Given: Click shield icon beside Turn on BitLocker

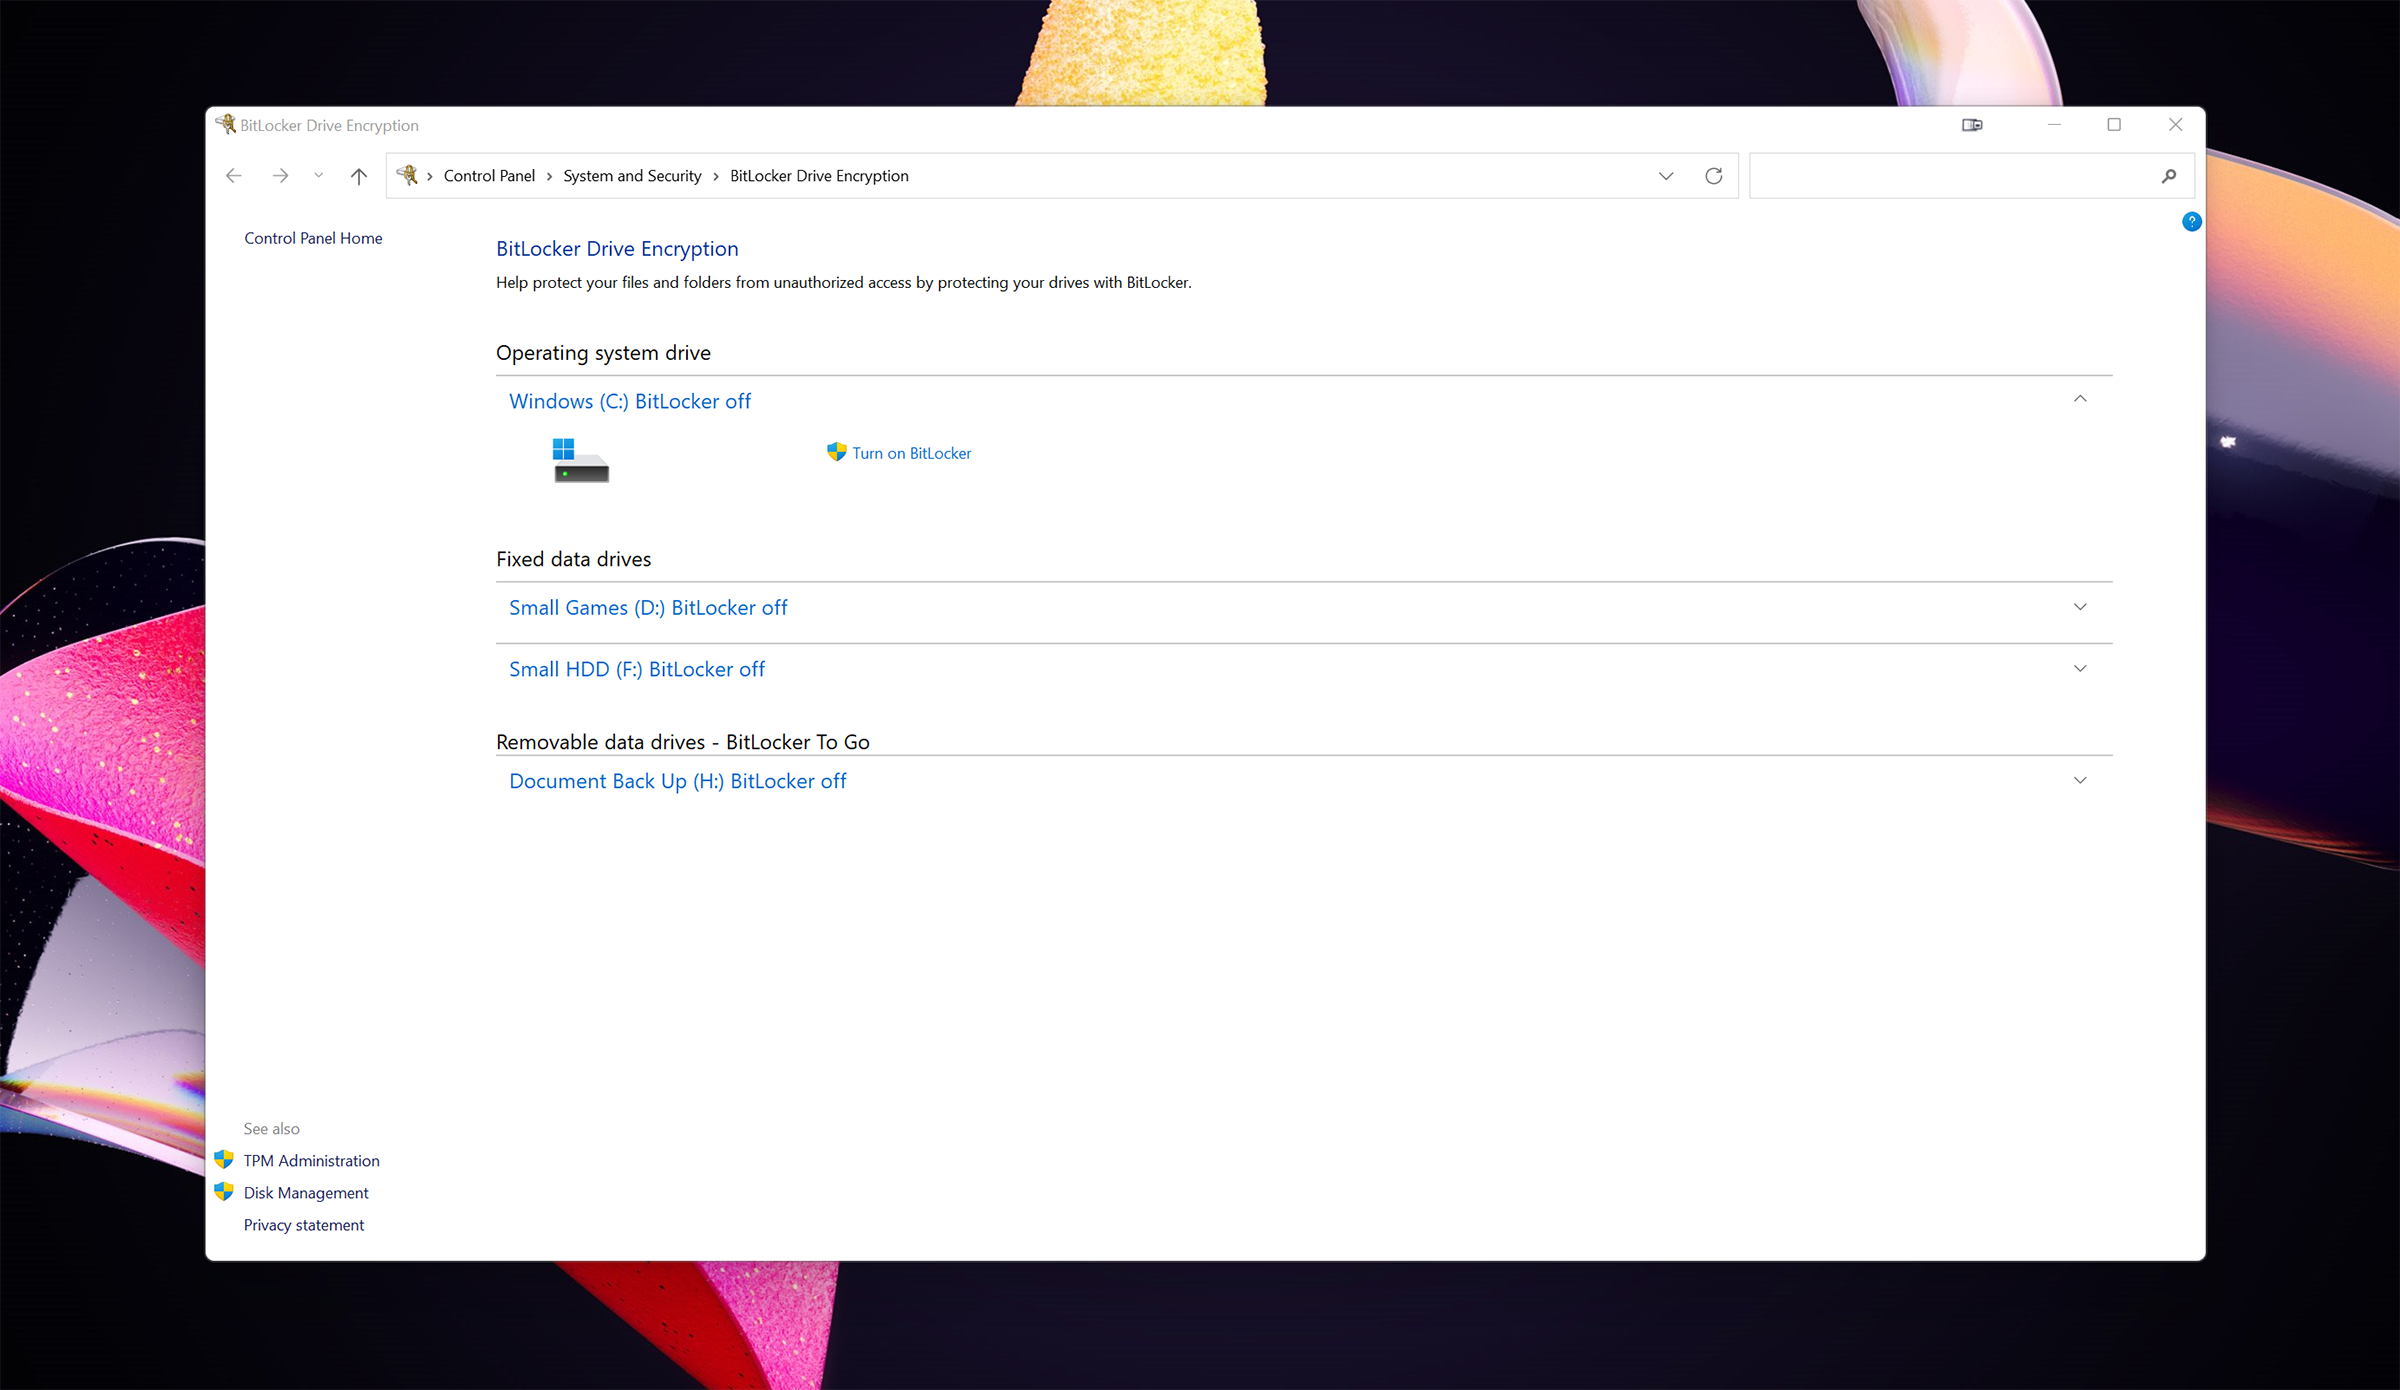Looking at the screenshot, I should pyautogui.click(x=836, y=452).
